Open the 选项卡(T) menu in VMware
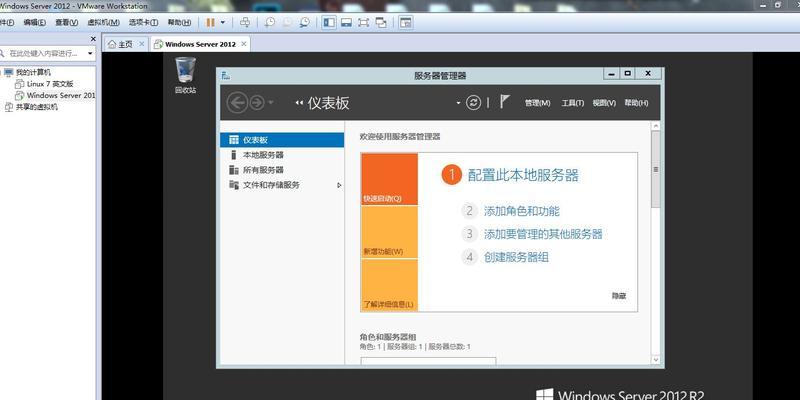The image size is (800, 400). pos(143,23)
